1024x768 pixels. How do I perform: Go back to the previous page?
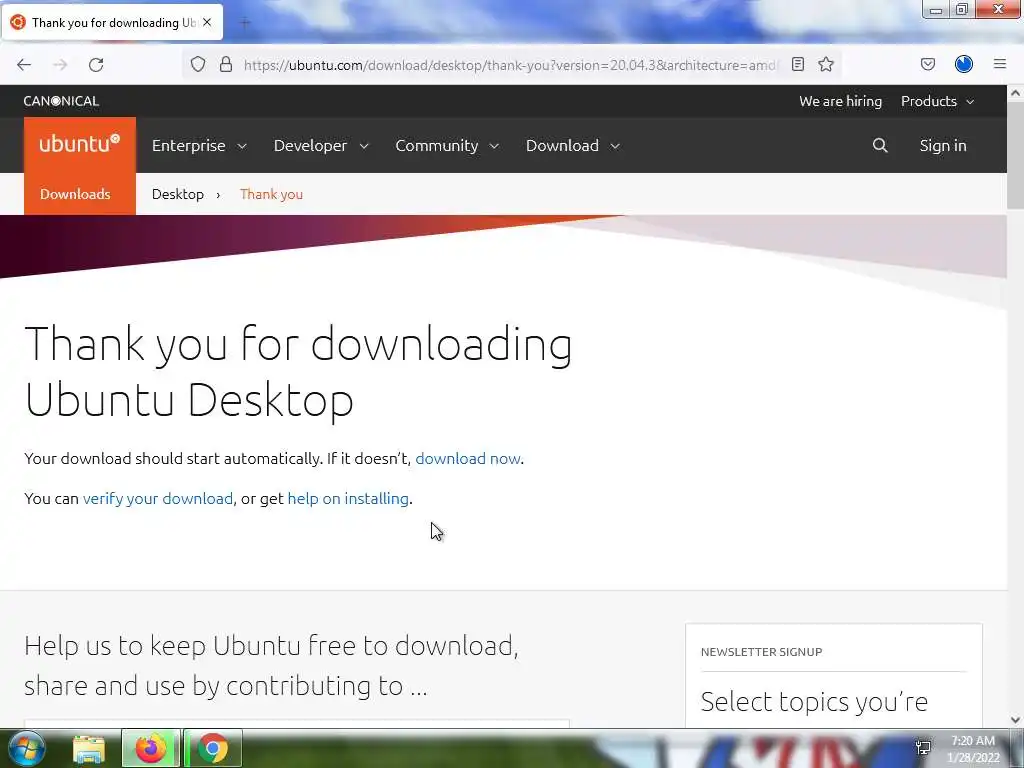24,65
